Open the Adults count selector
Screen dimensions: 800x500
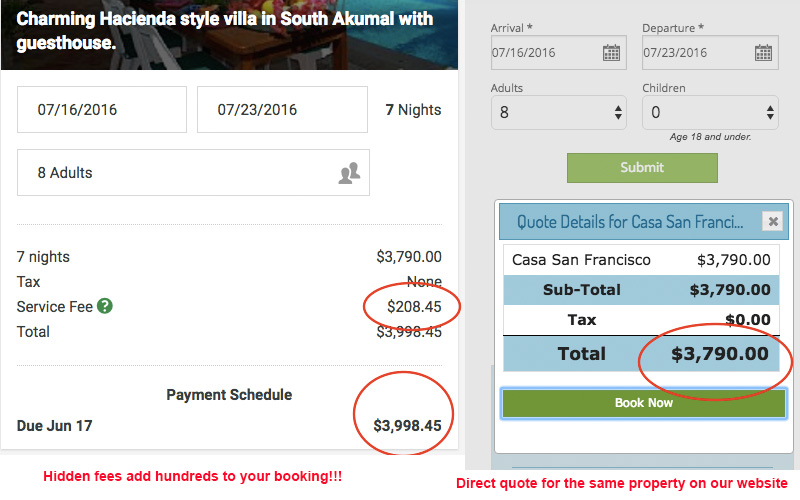558,112
